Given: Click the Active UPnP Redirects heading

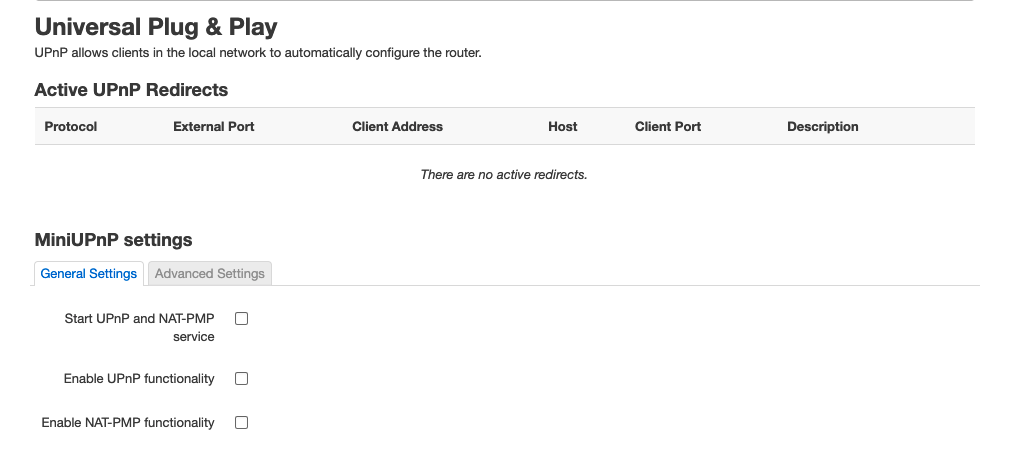Looking at the screenshot, I should pos(131,89).
